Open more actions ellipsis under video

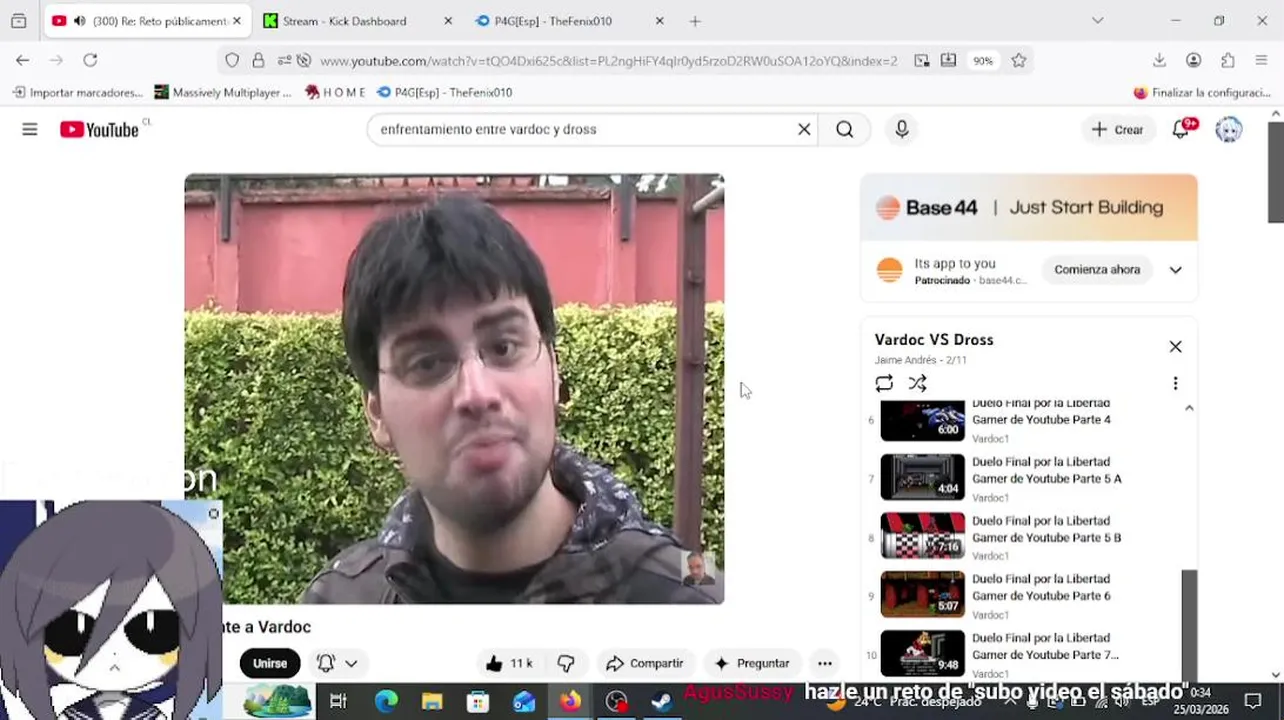pyautogui.click(x=825, y=663)
